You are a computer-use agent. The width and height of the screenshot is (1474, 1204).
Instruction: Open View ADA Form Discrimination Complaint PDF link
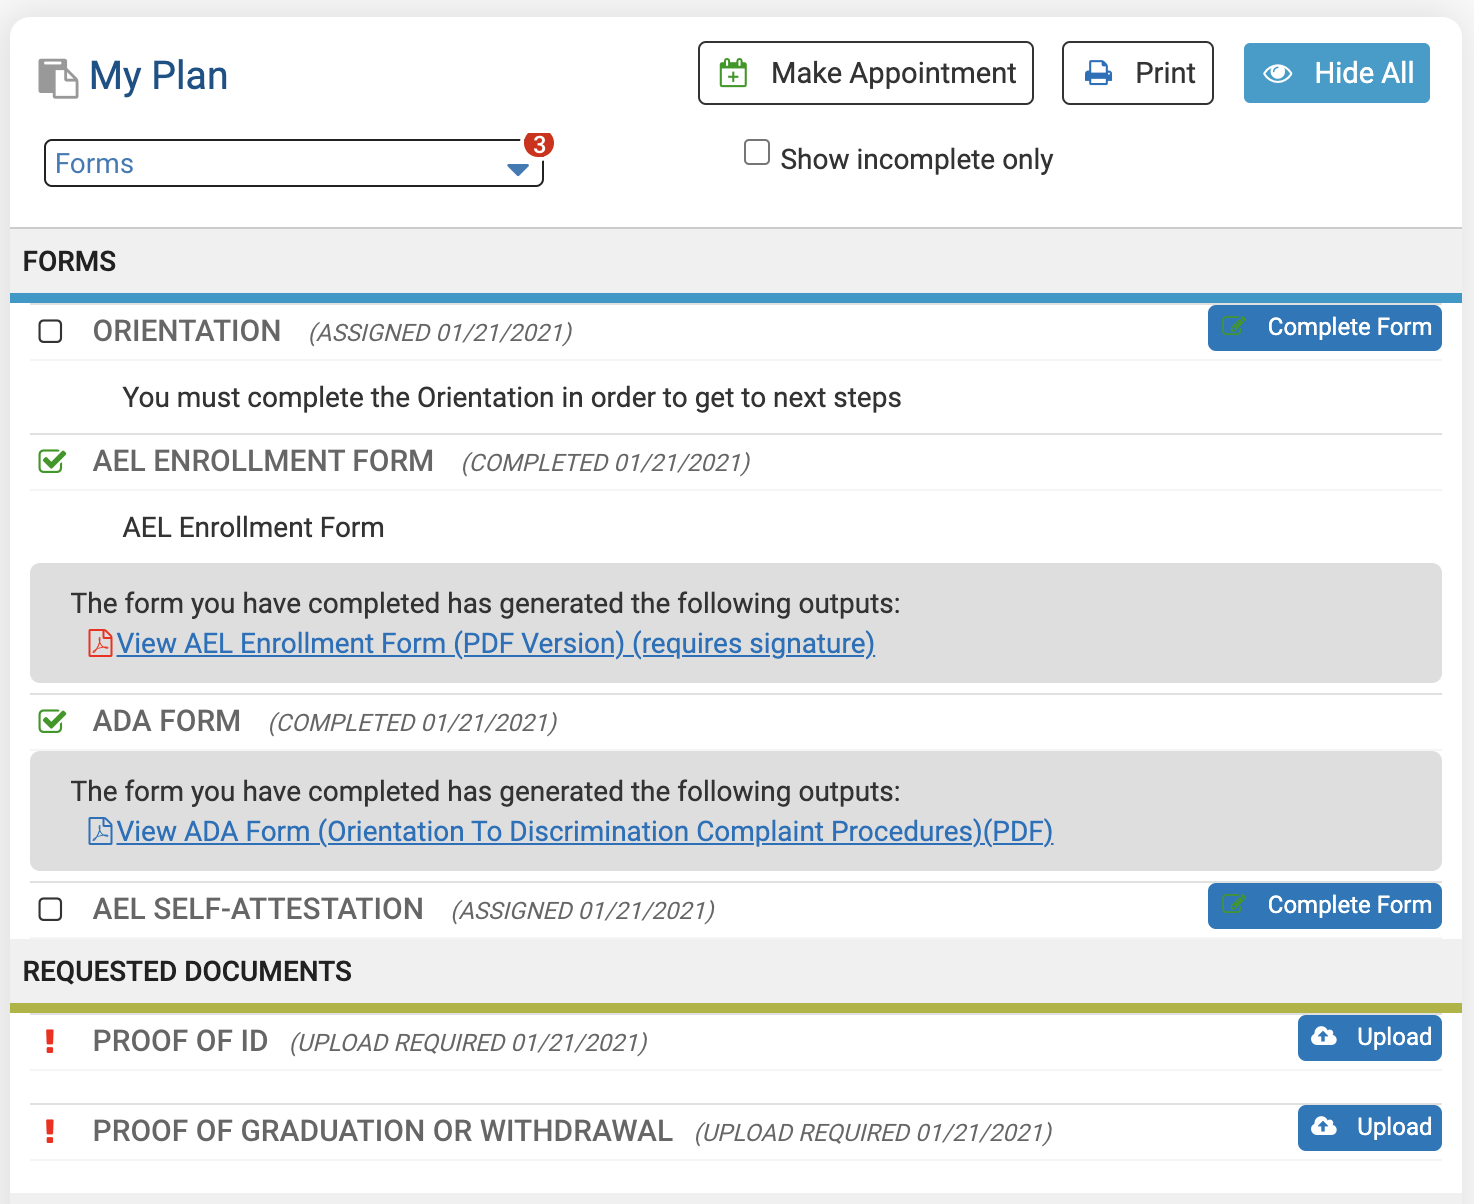[585, 831]
